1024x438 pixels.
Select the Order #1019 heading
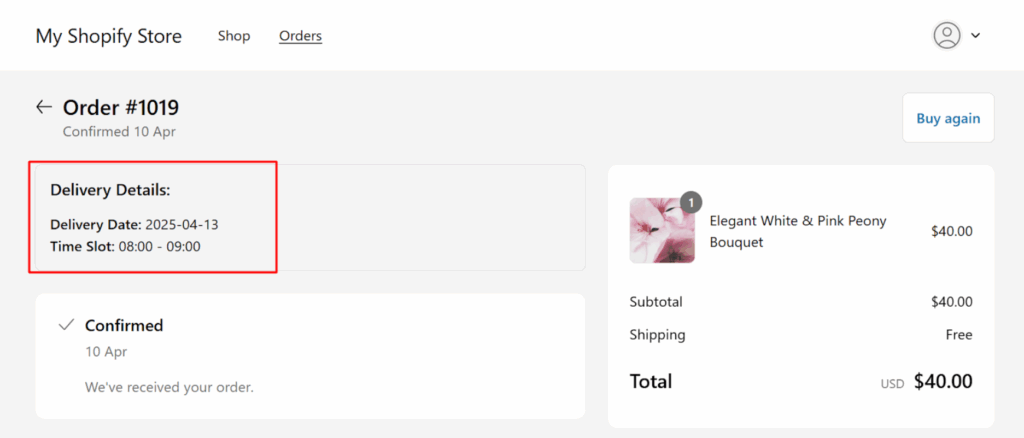121,108
